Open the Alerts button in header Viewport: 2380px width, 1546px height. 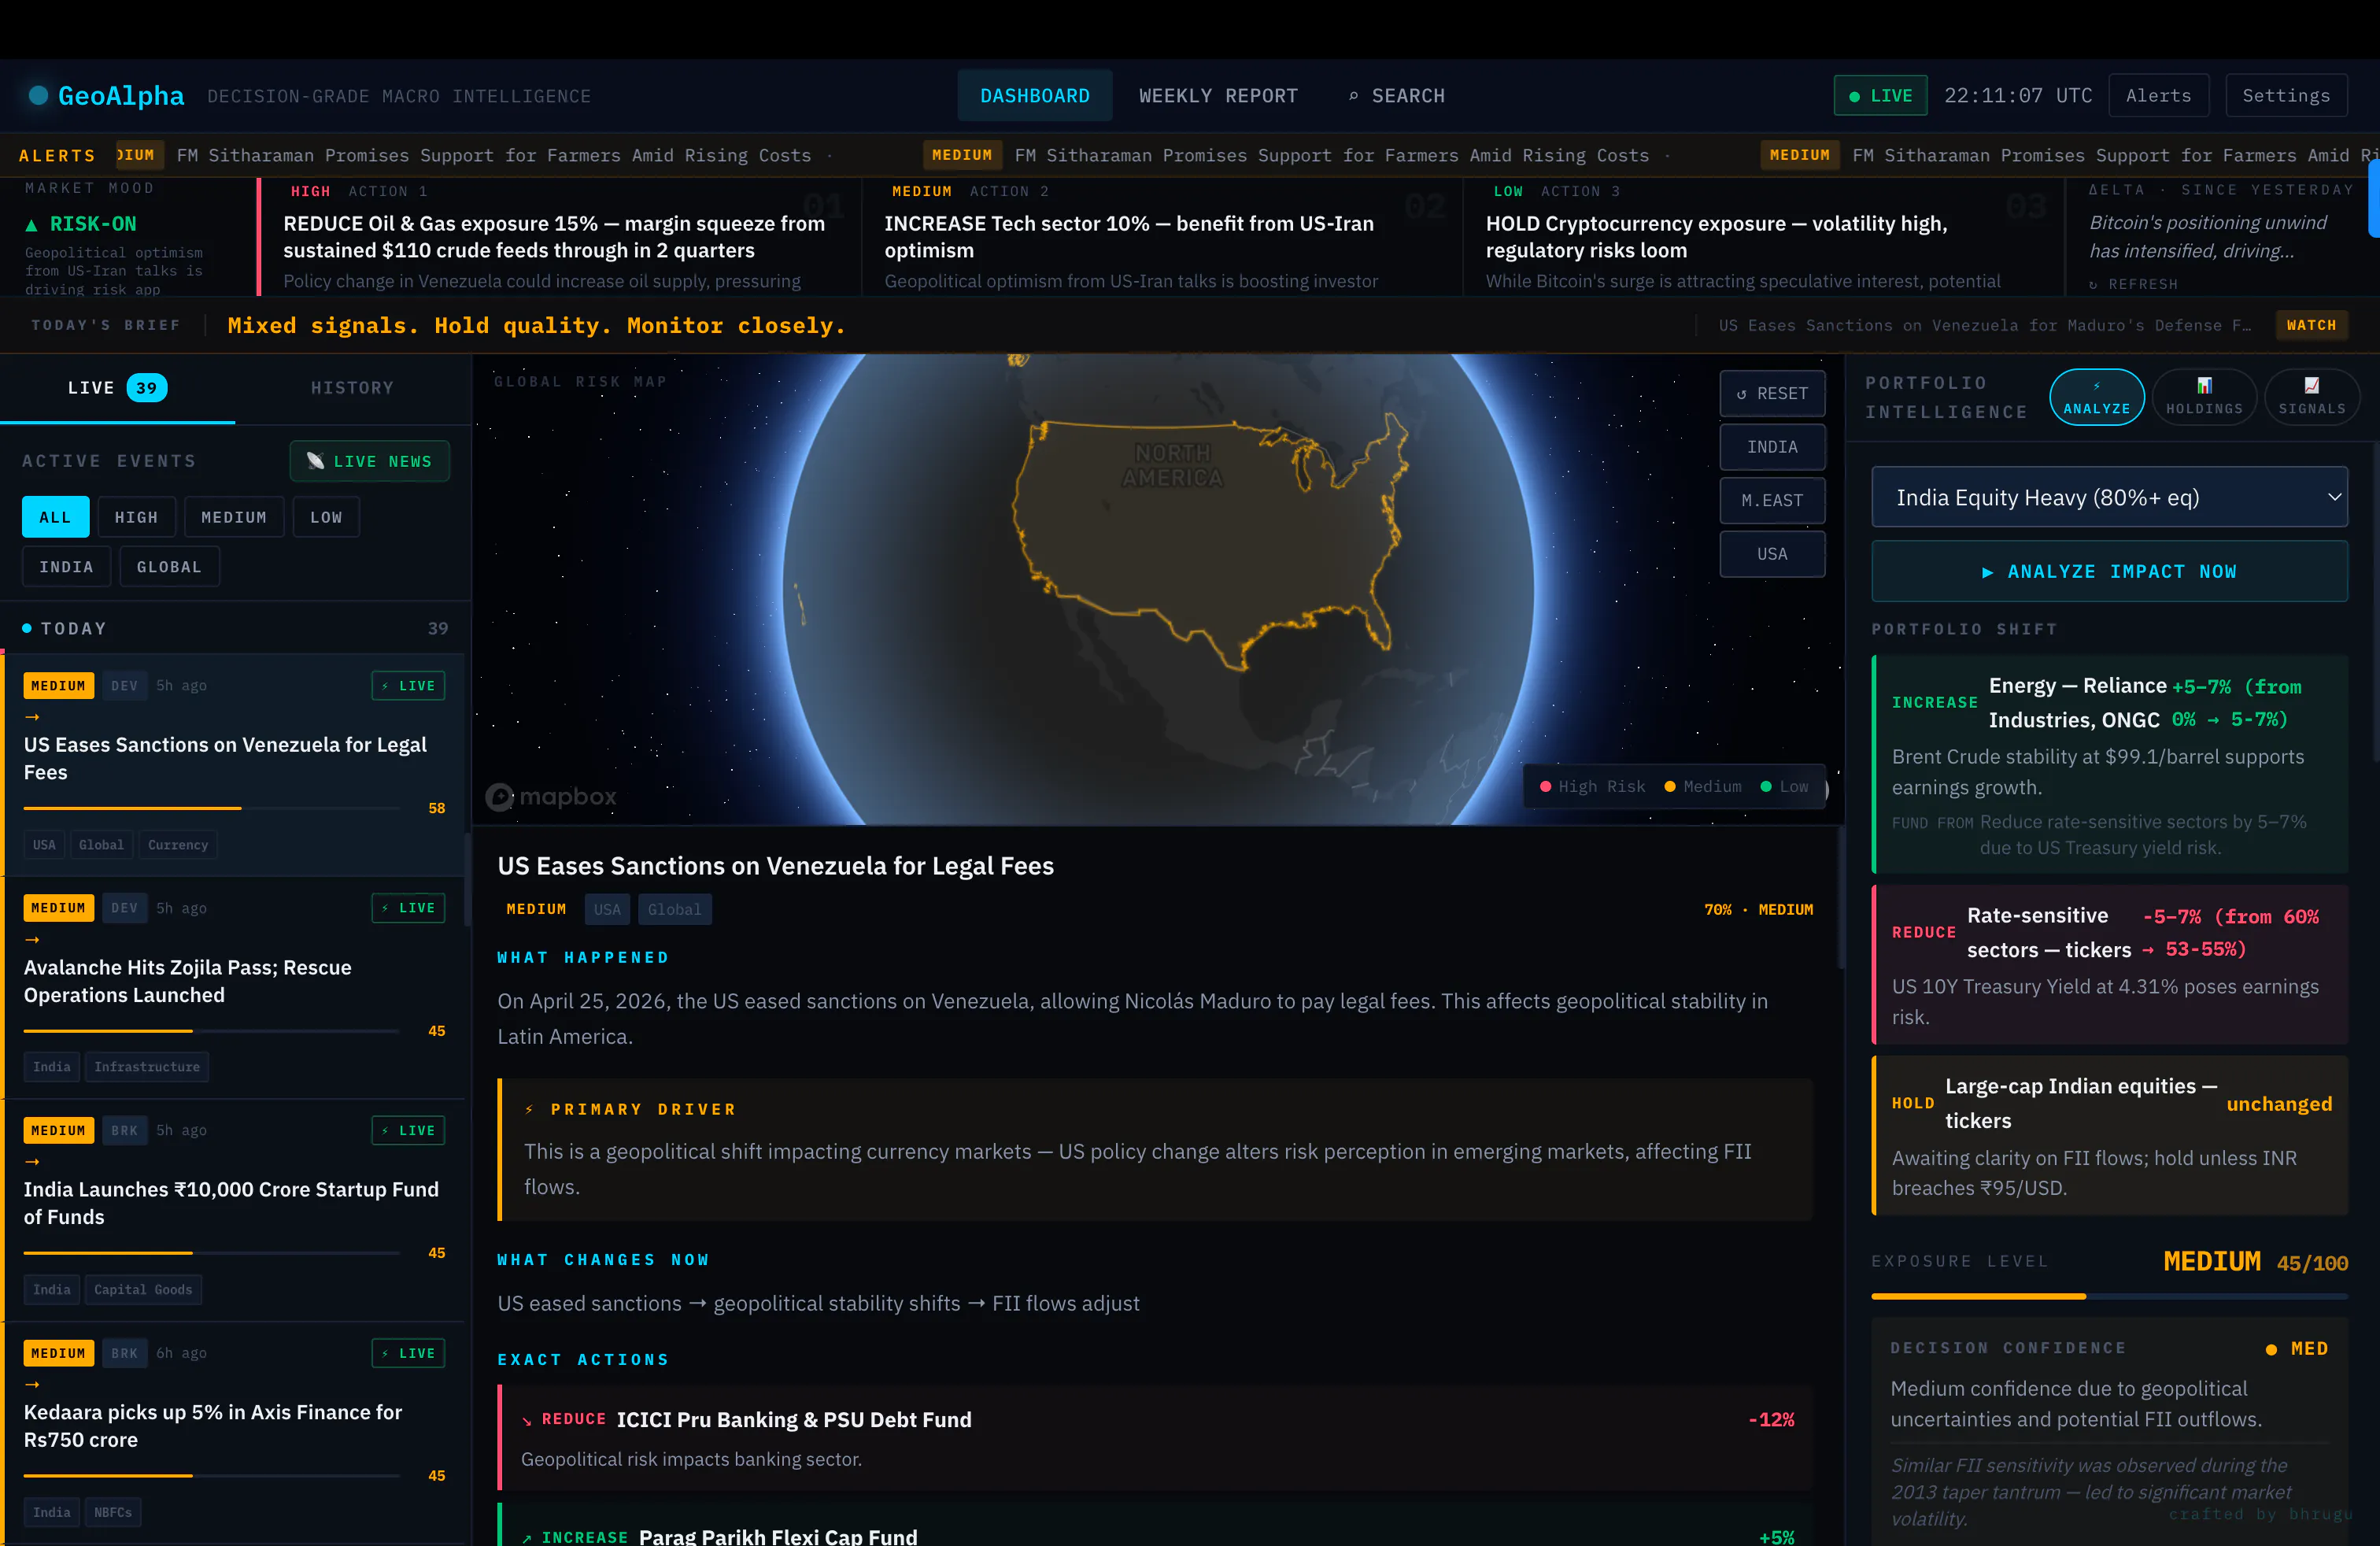pos(2158,96)
